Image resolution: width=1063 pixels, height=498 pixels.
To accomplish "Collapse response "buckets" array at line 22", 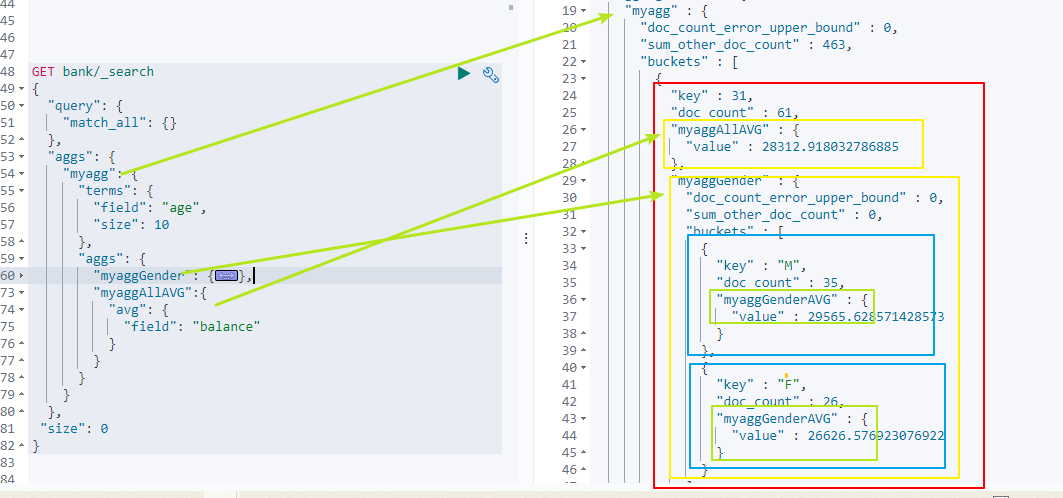I will point(584,61).
